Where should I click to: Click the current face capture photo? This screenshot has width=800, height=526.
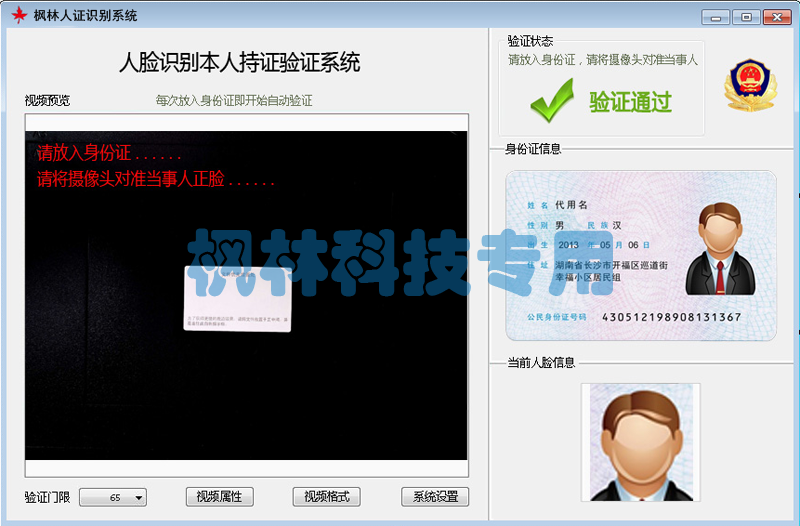click(x=641, y=442)
